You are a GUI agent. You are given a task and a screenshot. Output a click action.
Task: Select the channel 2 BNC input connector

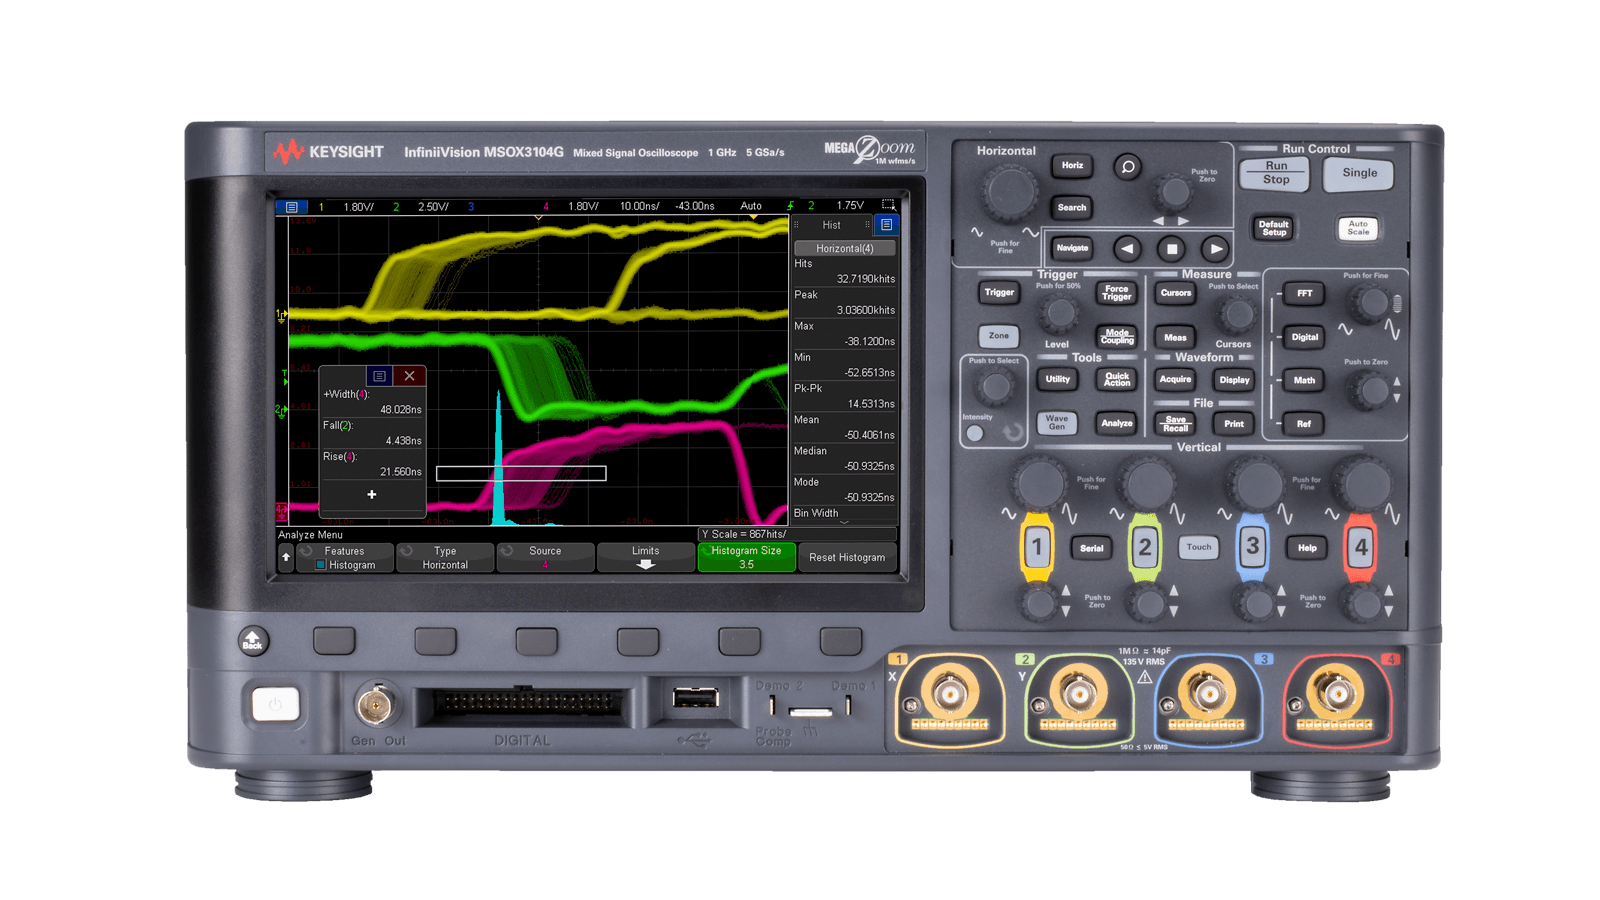[x=1078, y=693]
